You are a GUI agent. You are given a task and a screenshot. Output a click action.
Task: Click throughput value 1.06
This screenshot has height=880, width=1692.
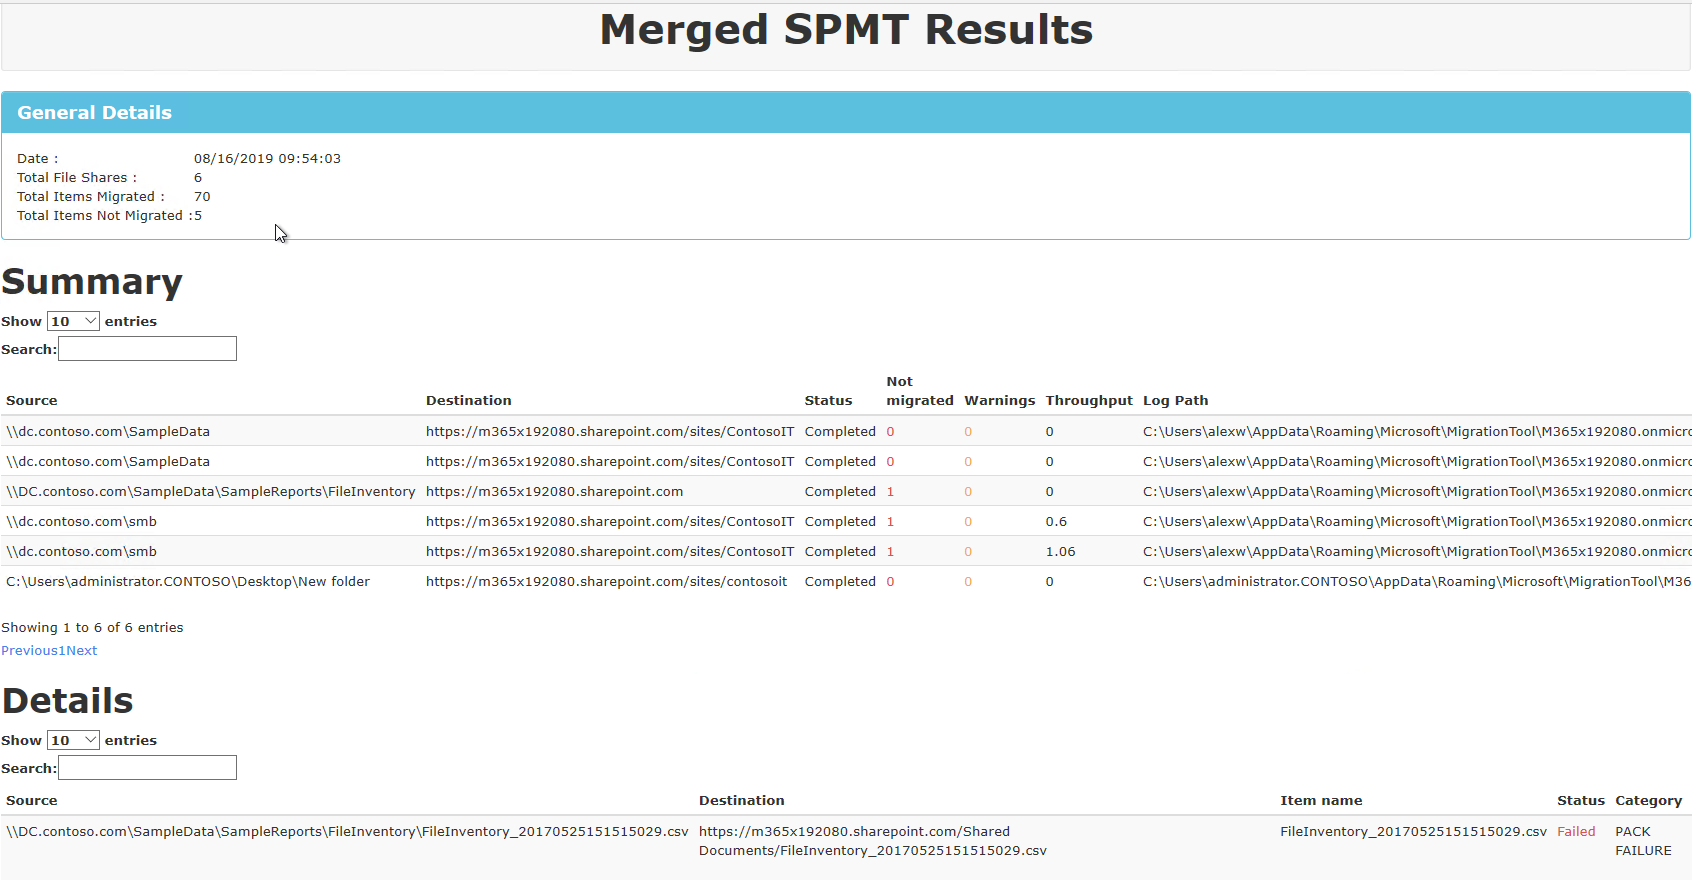[1061, 552]
